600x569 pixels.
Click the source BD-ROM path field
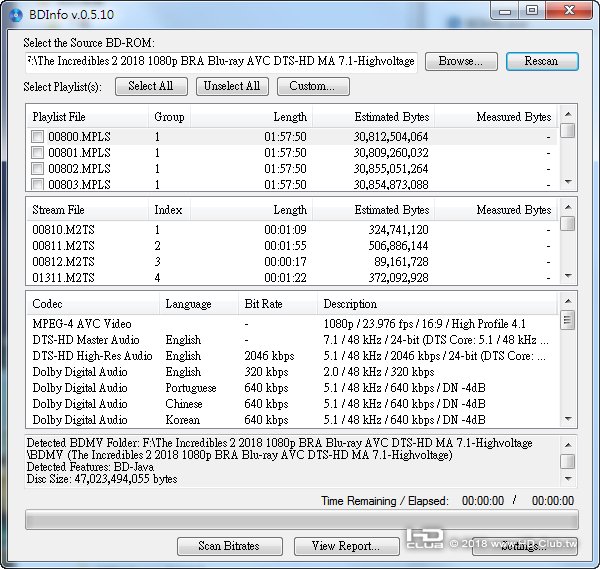tap(221, 61)
